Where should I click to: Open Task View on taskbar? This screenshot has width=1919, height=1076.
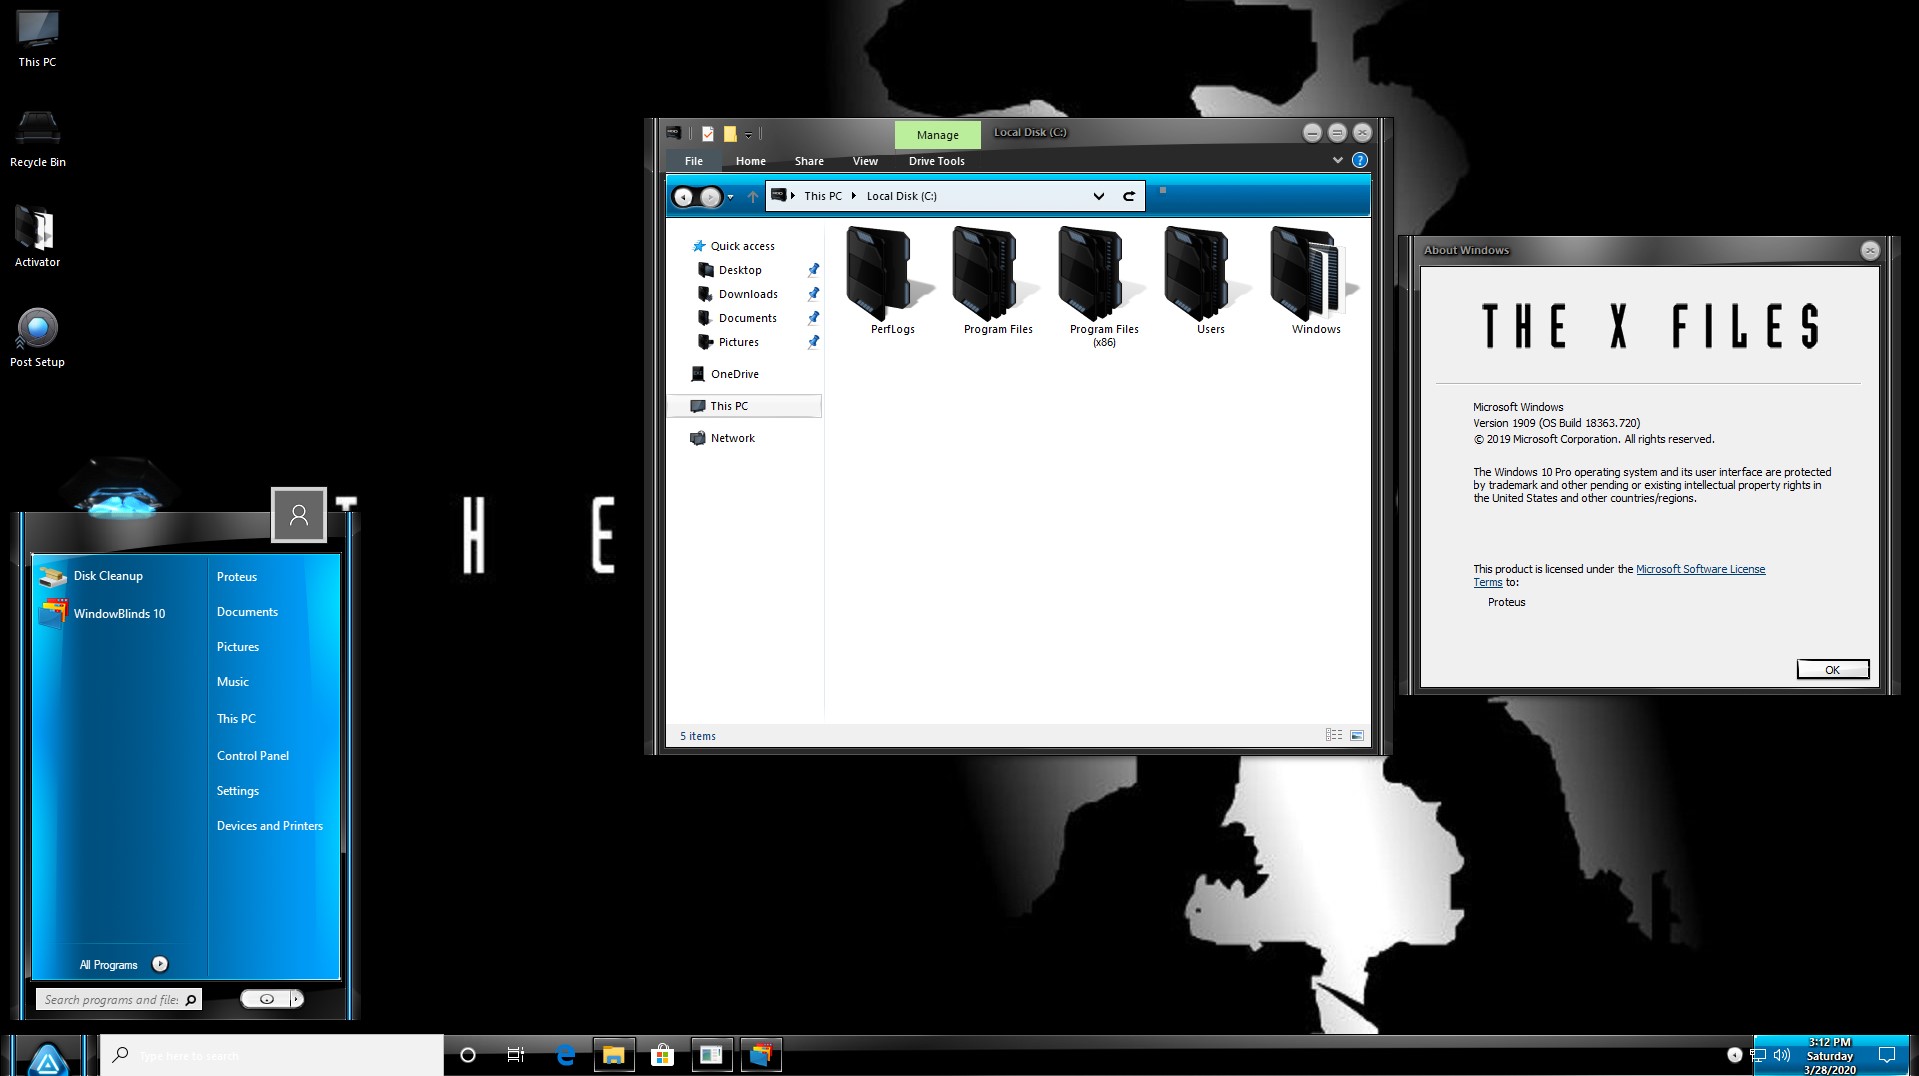click(x=516, y=1055)
